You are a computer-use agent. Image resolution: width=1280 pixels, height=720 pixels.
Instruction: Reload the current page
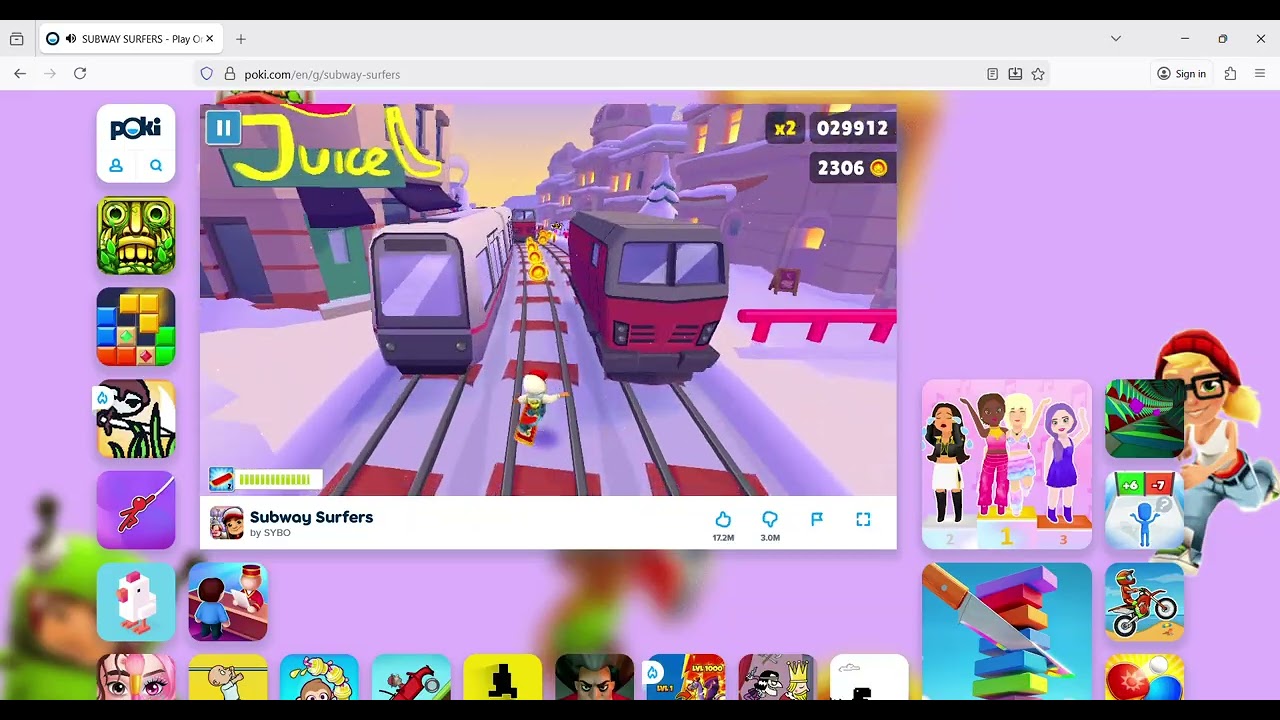click(80, 74)
